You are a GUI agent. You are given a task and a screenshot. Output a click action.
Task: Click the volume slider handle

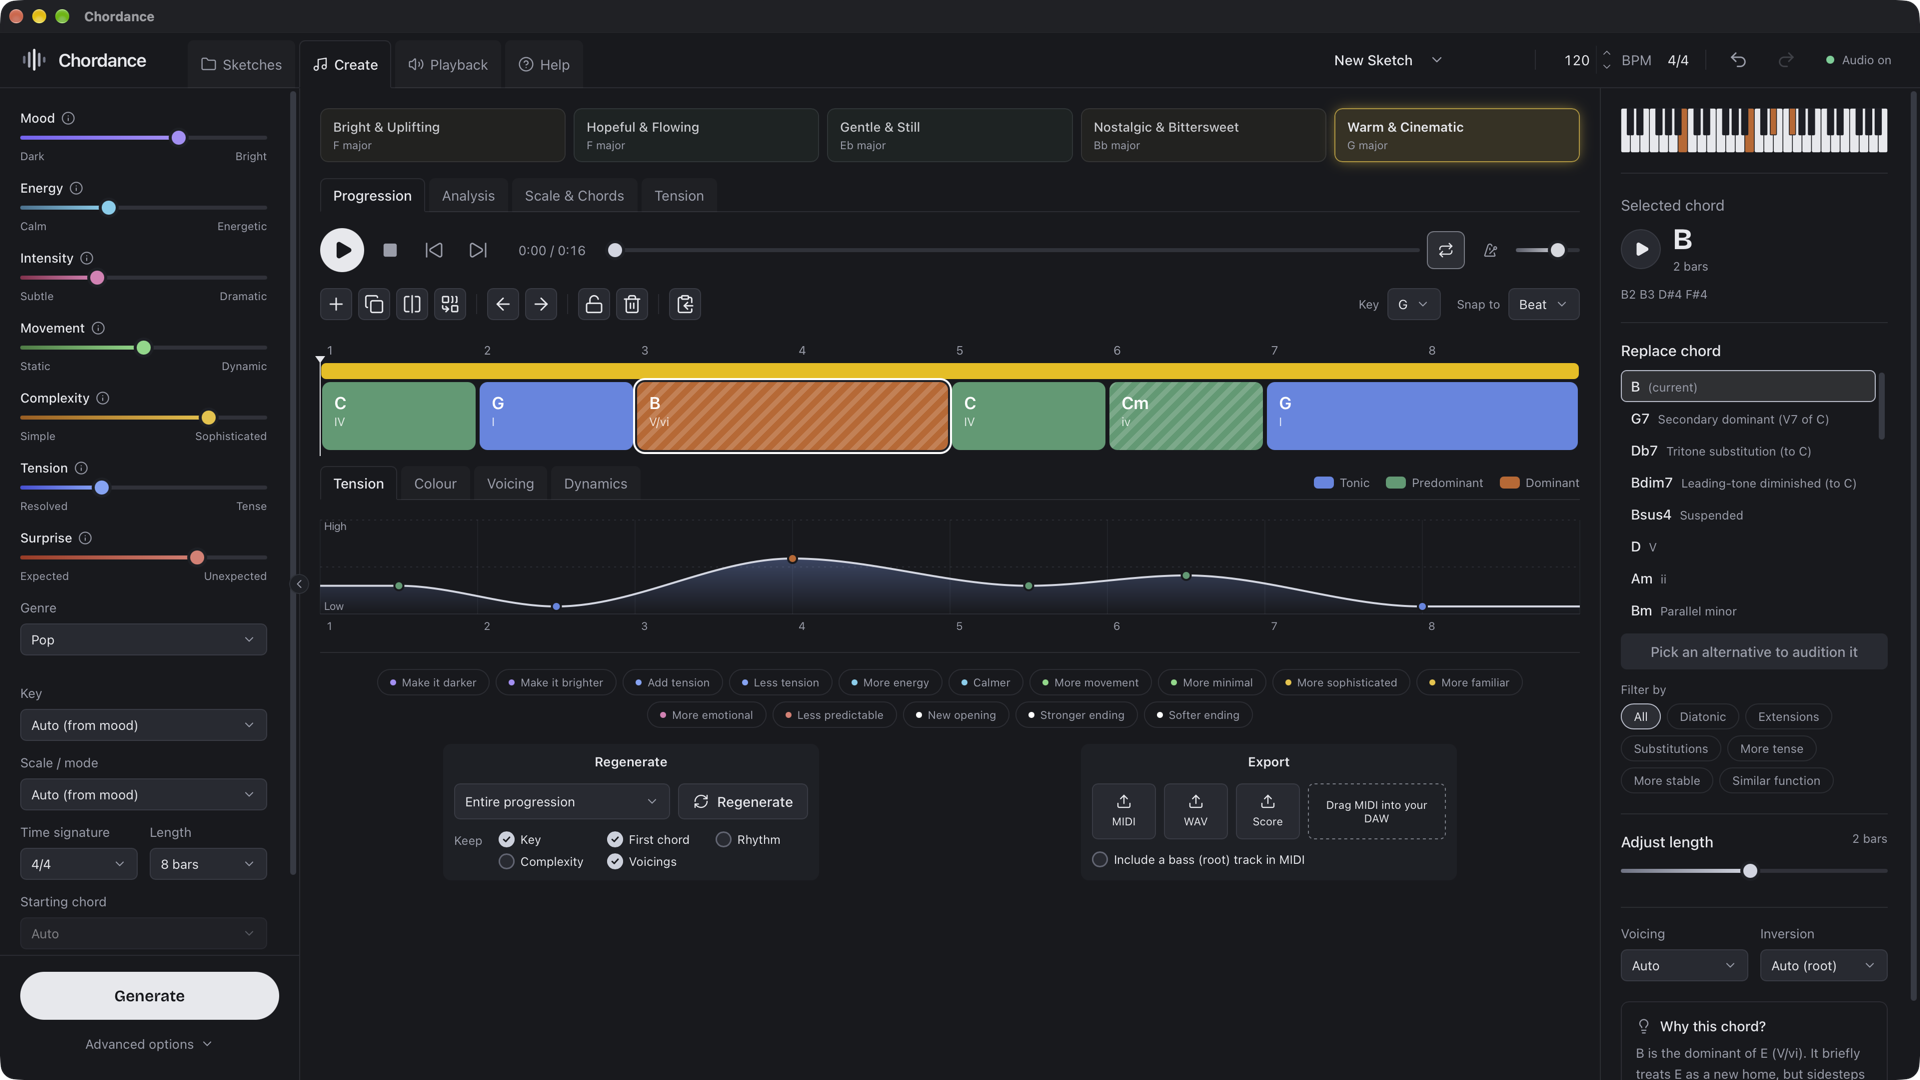pos(1557,250)
